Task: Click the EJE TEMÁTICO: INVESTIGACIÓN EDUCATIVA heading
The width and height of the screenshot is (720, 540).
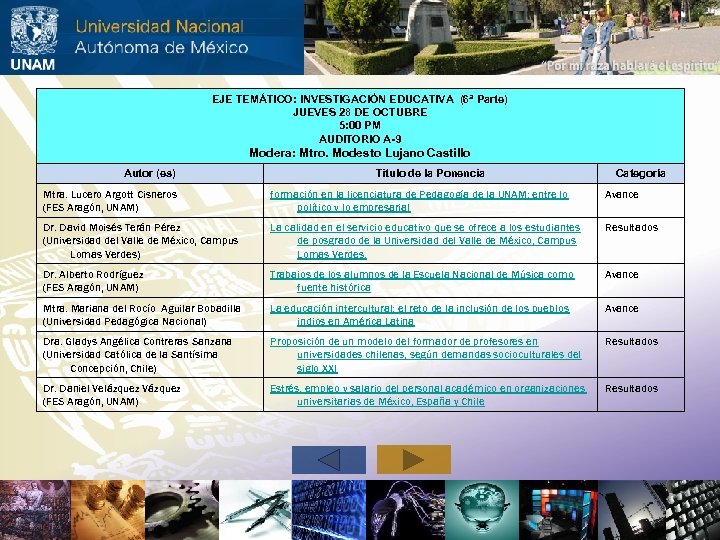Action: pos(360,99)
